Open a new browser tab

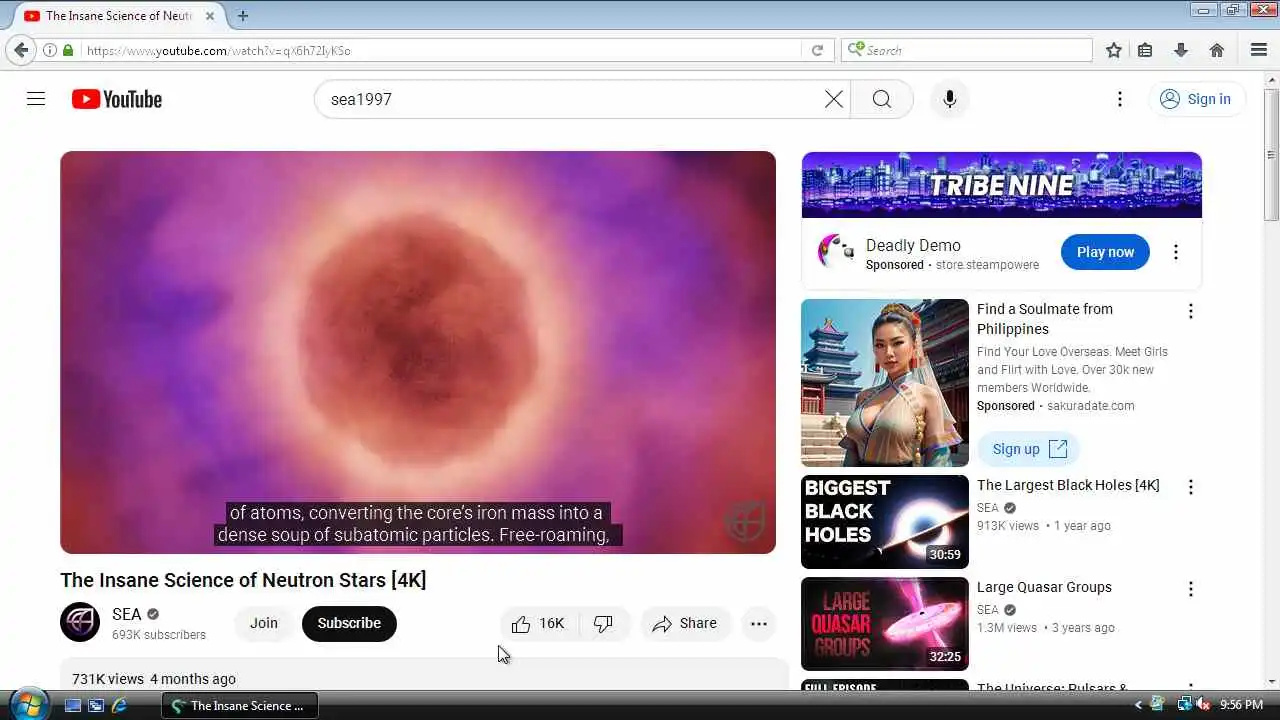click(243, 15)
